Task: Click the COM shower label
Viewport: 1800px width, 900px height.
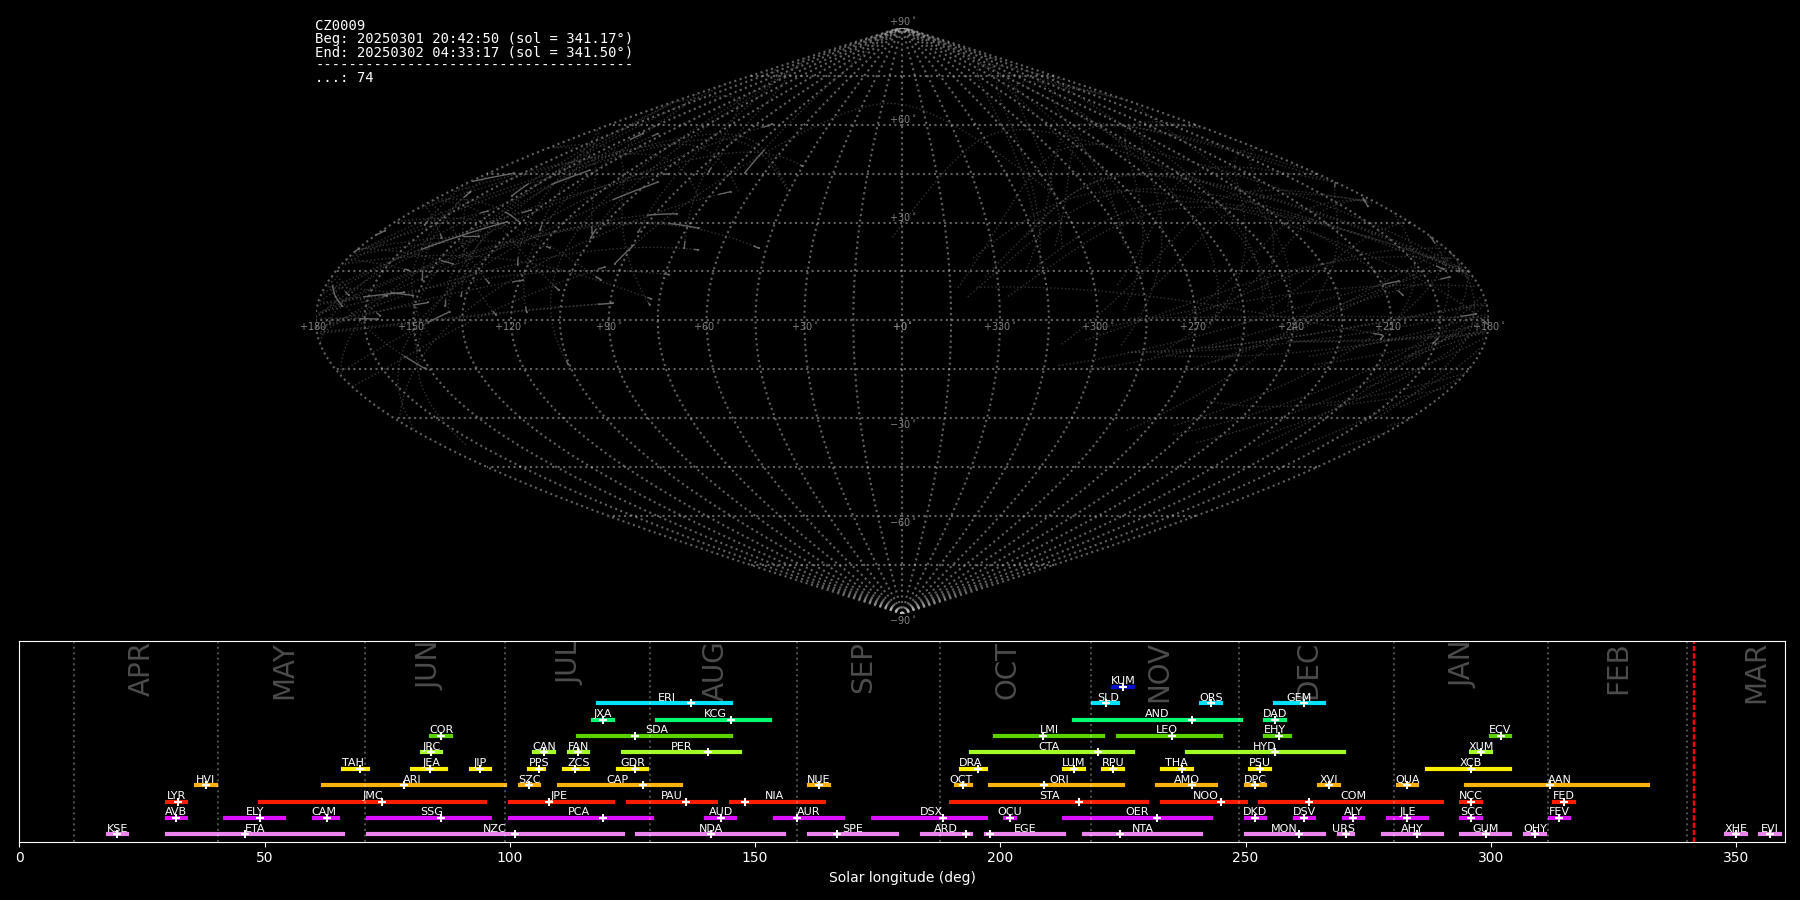Action: pos(1353,796)
